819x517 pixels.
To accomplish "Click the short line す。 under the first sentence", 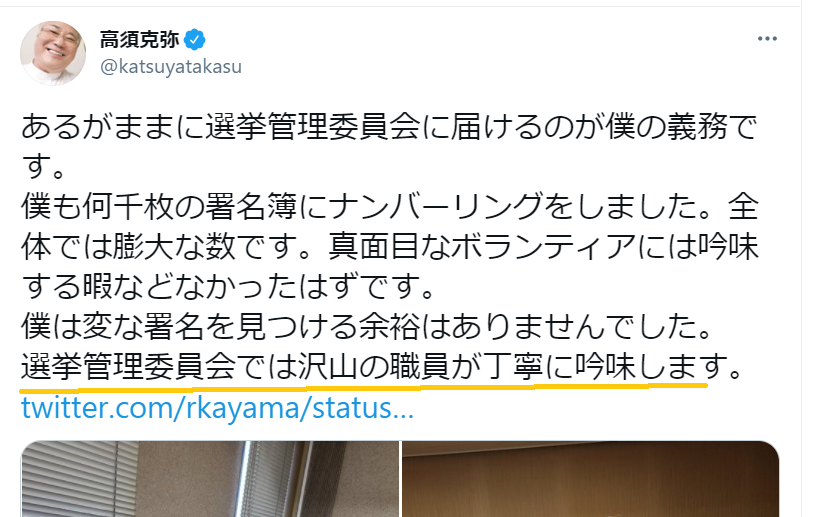I will coord(43,167).
